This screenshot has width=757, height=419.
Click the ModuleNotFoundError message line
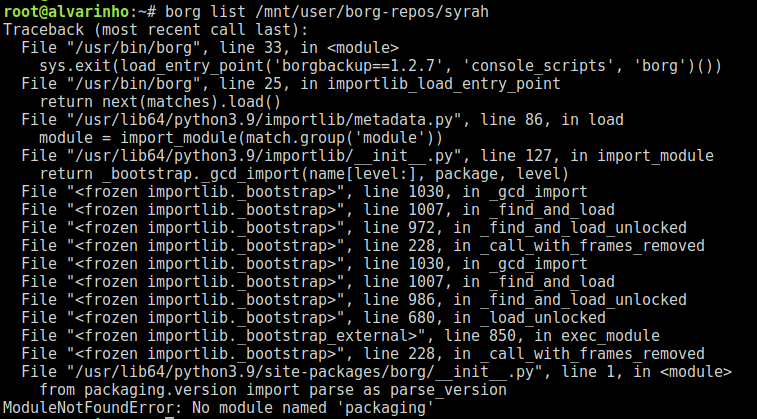pyautogui.click(x=218, y=408)
